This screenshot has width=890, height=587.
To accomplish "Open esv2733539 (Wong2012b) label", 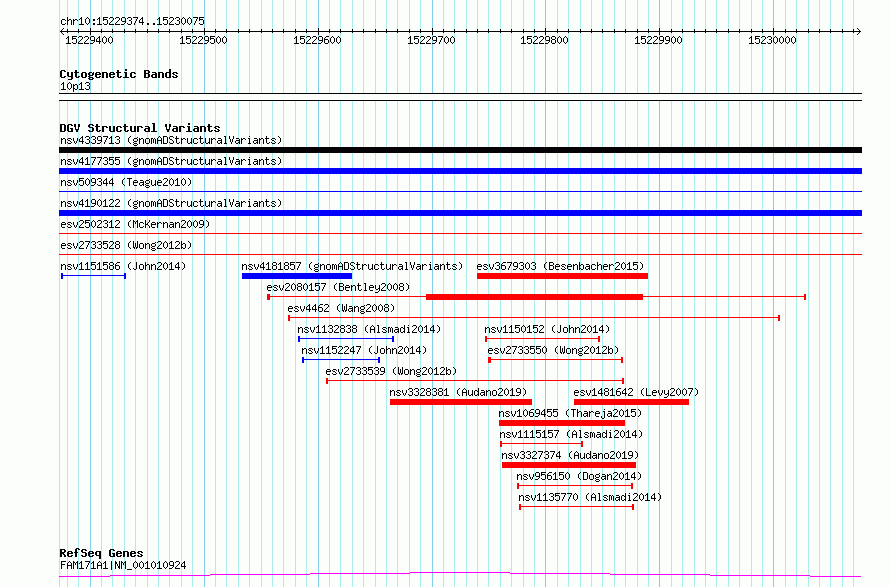I will [x=391, y=371].
